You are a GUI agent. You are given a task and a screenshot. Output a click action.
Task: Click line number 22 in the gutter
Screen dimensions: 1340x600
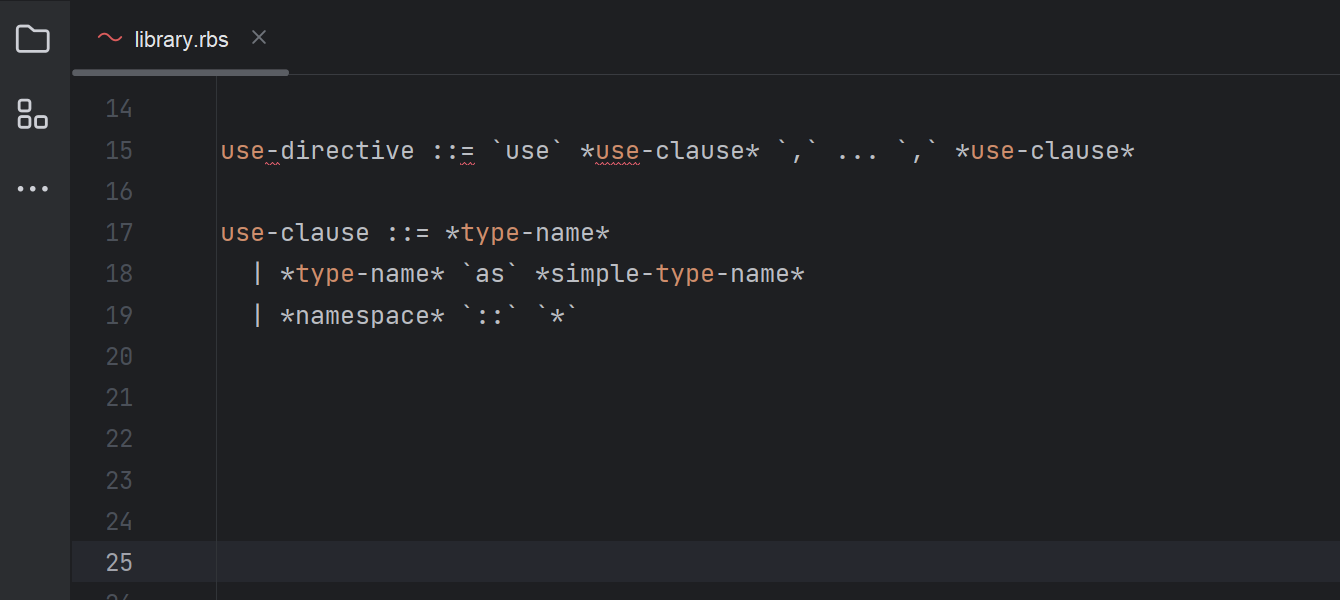click(119, 439)
